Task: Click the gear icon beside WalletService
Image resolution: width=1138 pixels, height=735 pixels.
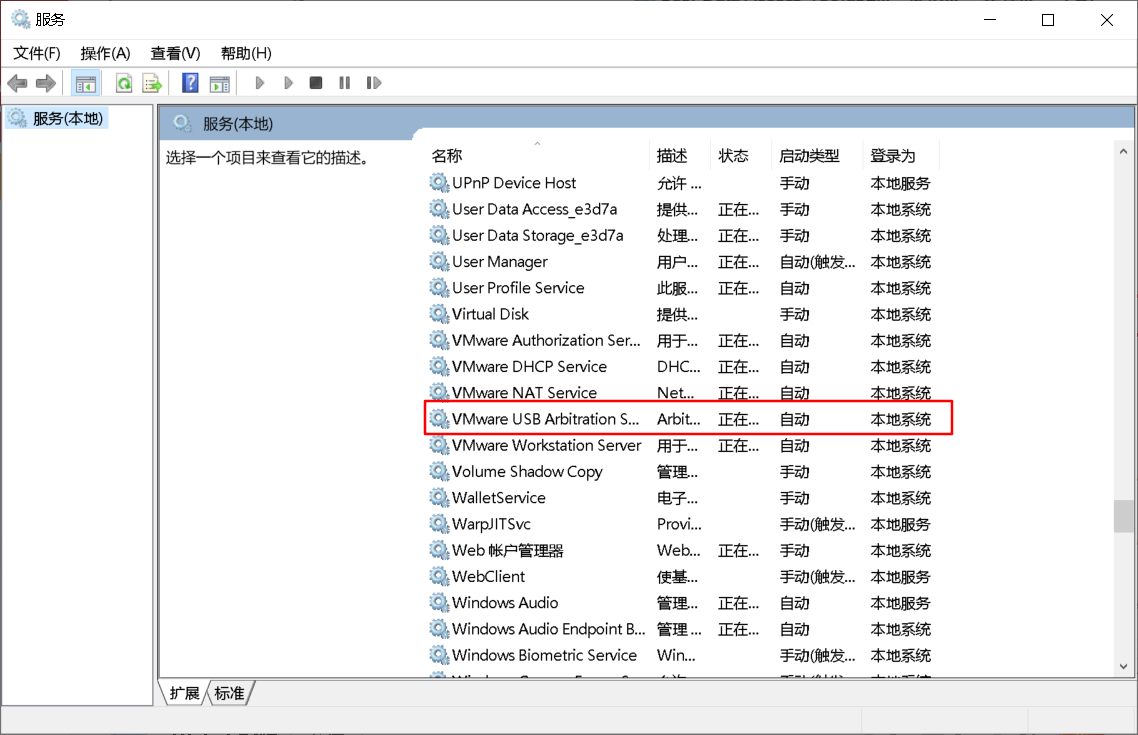Action: [439, 497]
